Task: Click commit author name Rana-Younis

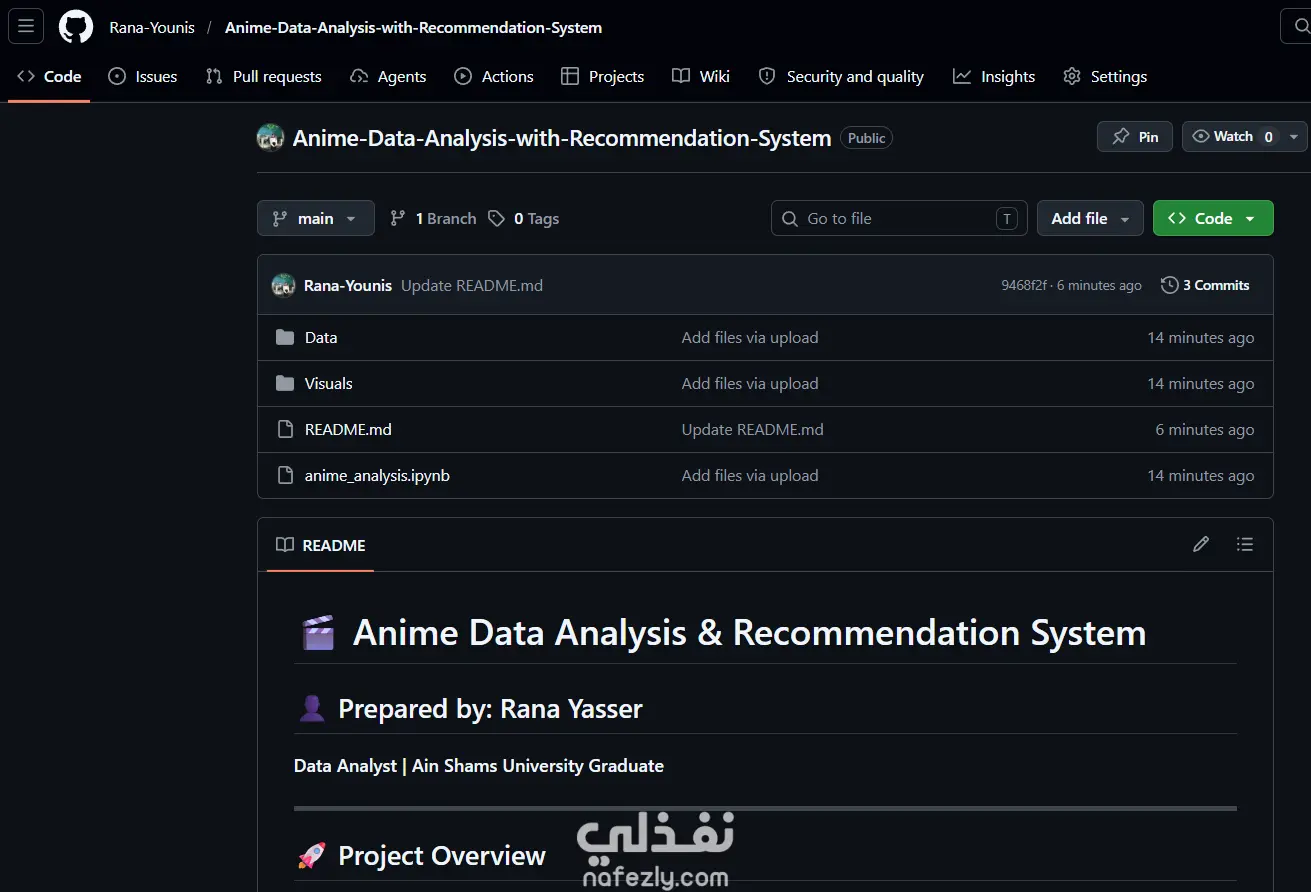Action: (348, 285)
